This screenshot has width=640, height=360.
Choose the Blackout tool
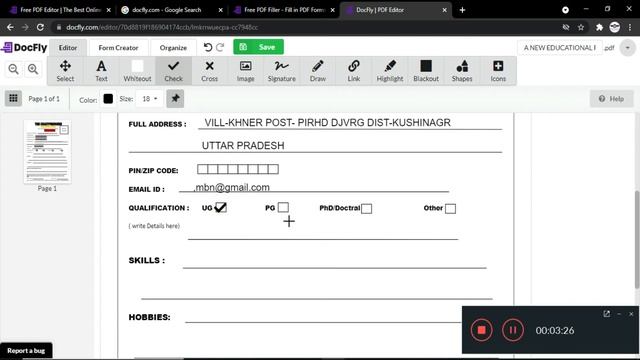pos(426,71)
